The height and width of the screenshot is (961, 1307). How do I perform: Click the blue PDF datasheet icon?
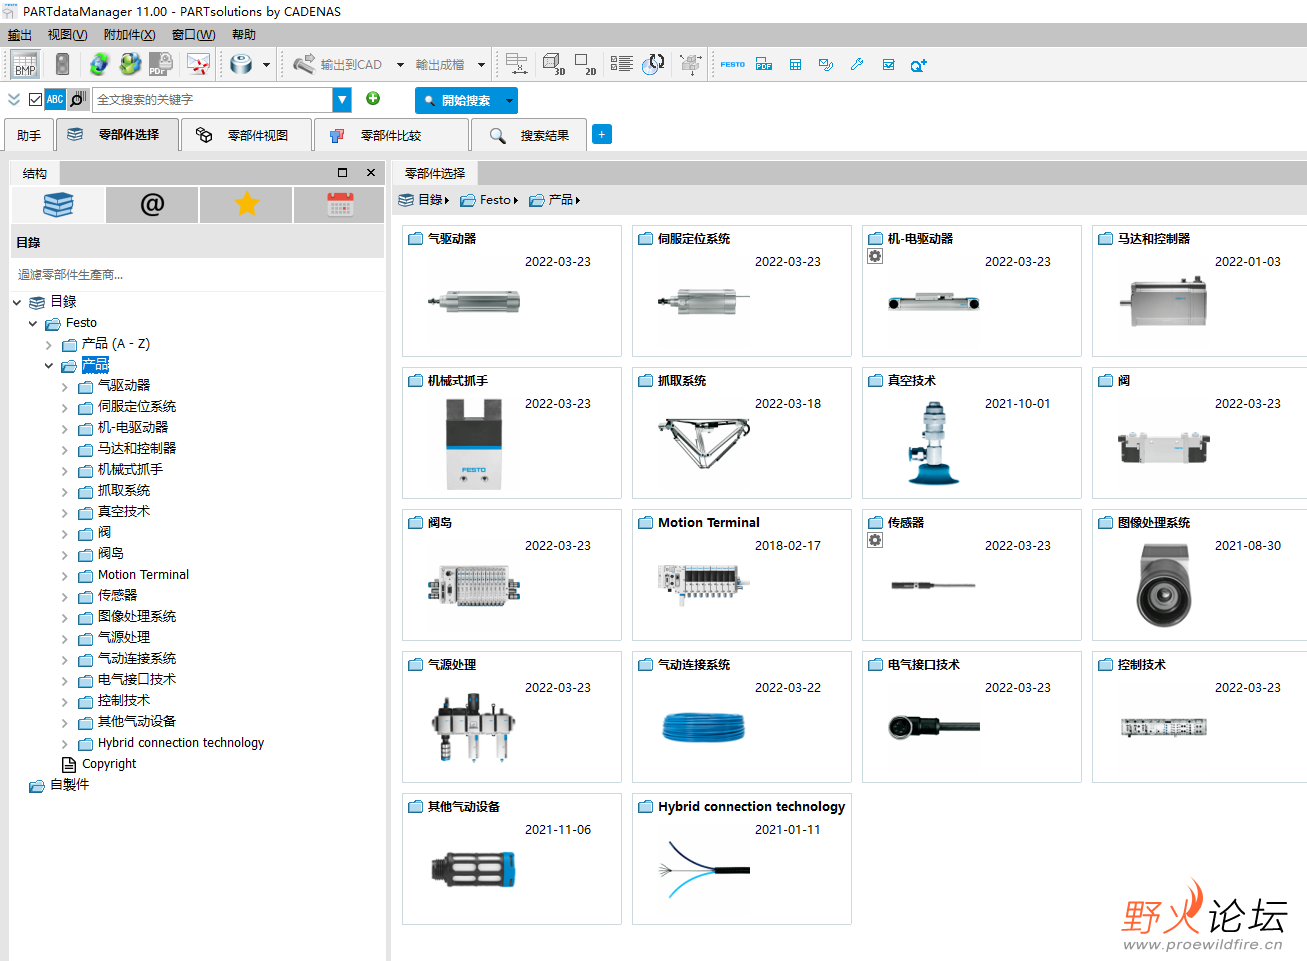(764, 65)
